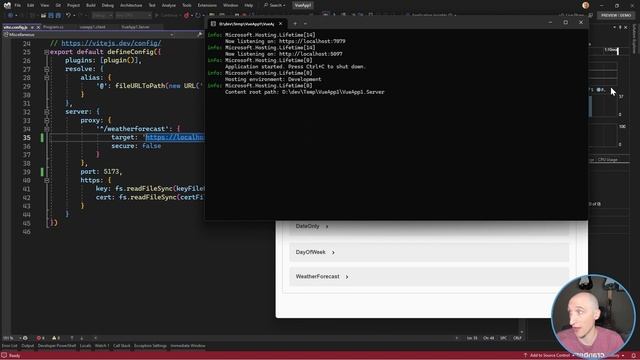The image size is (640, 360).
Task: Expand the WeatherForecast schema row
Action: 429,277
